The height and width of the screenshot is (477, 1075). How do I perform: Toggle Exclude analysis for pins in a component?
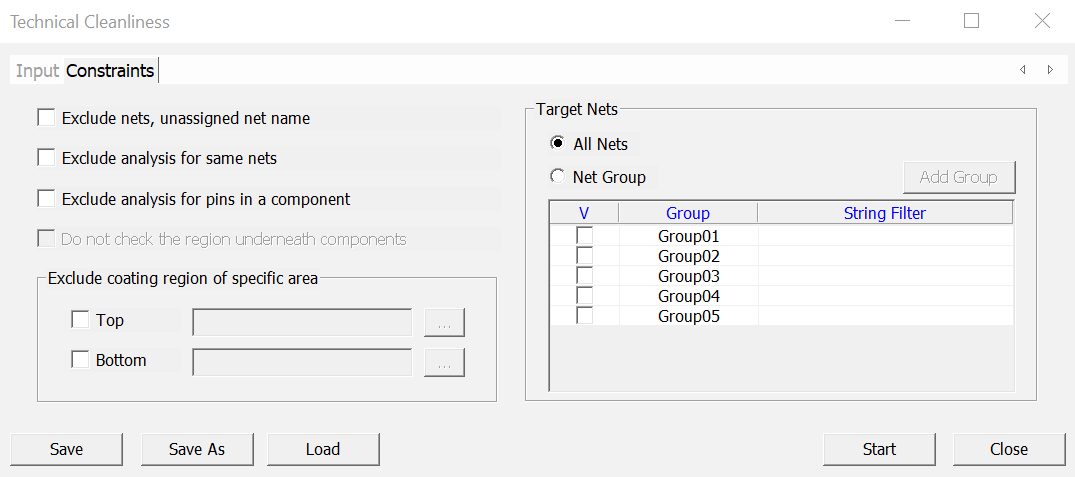tap(46, 199)
